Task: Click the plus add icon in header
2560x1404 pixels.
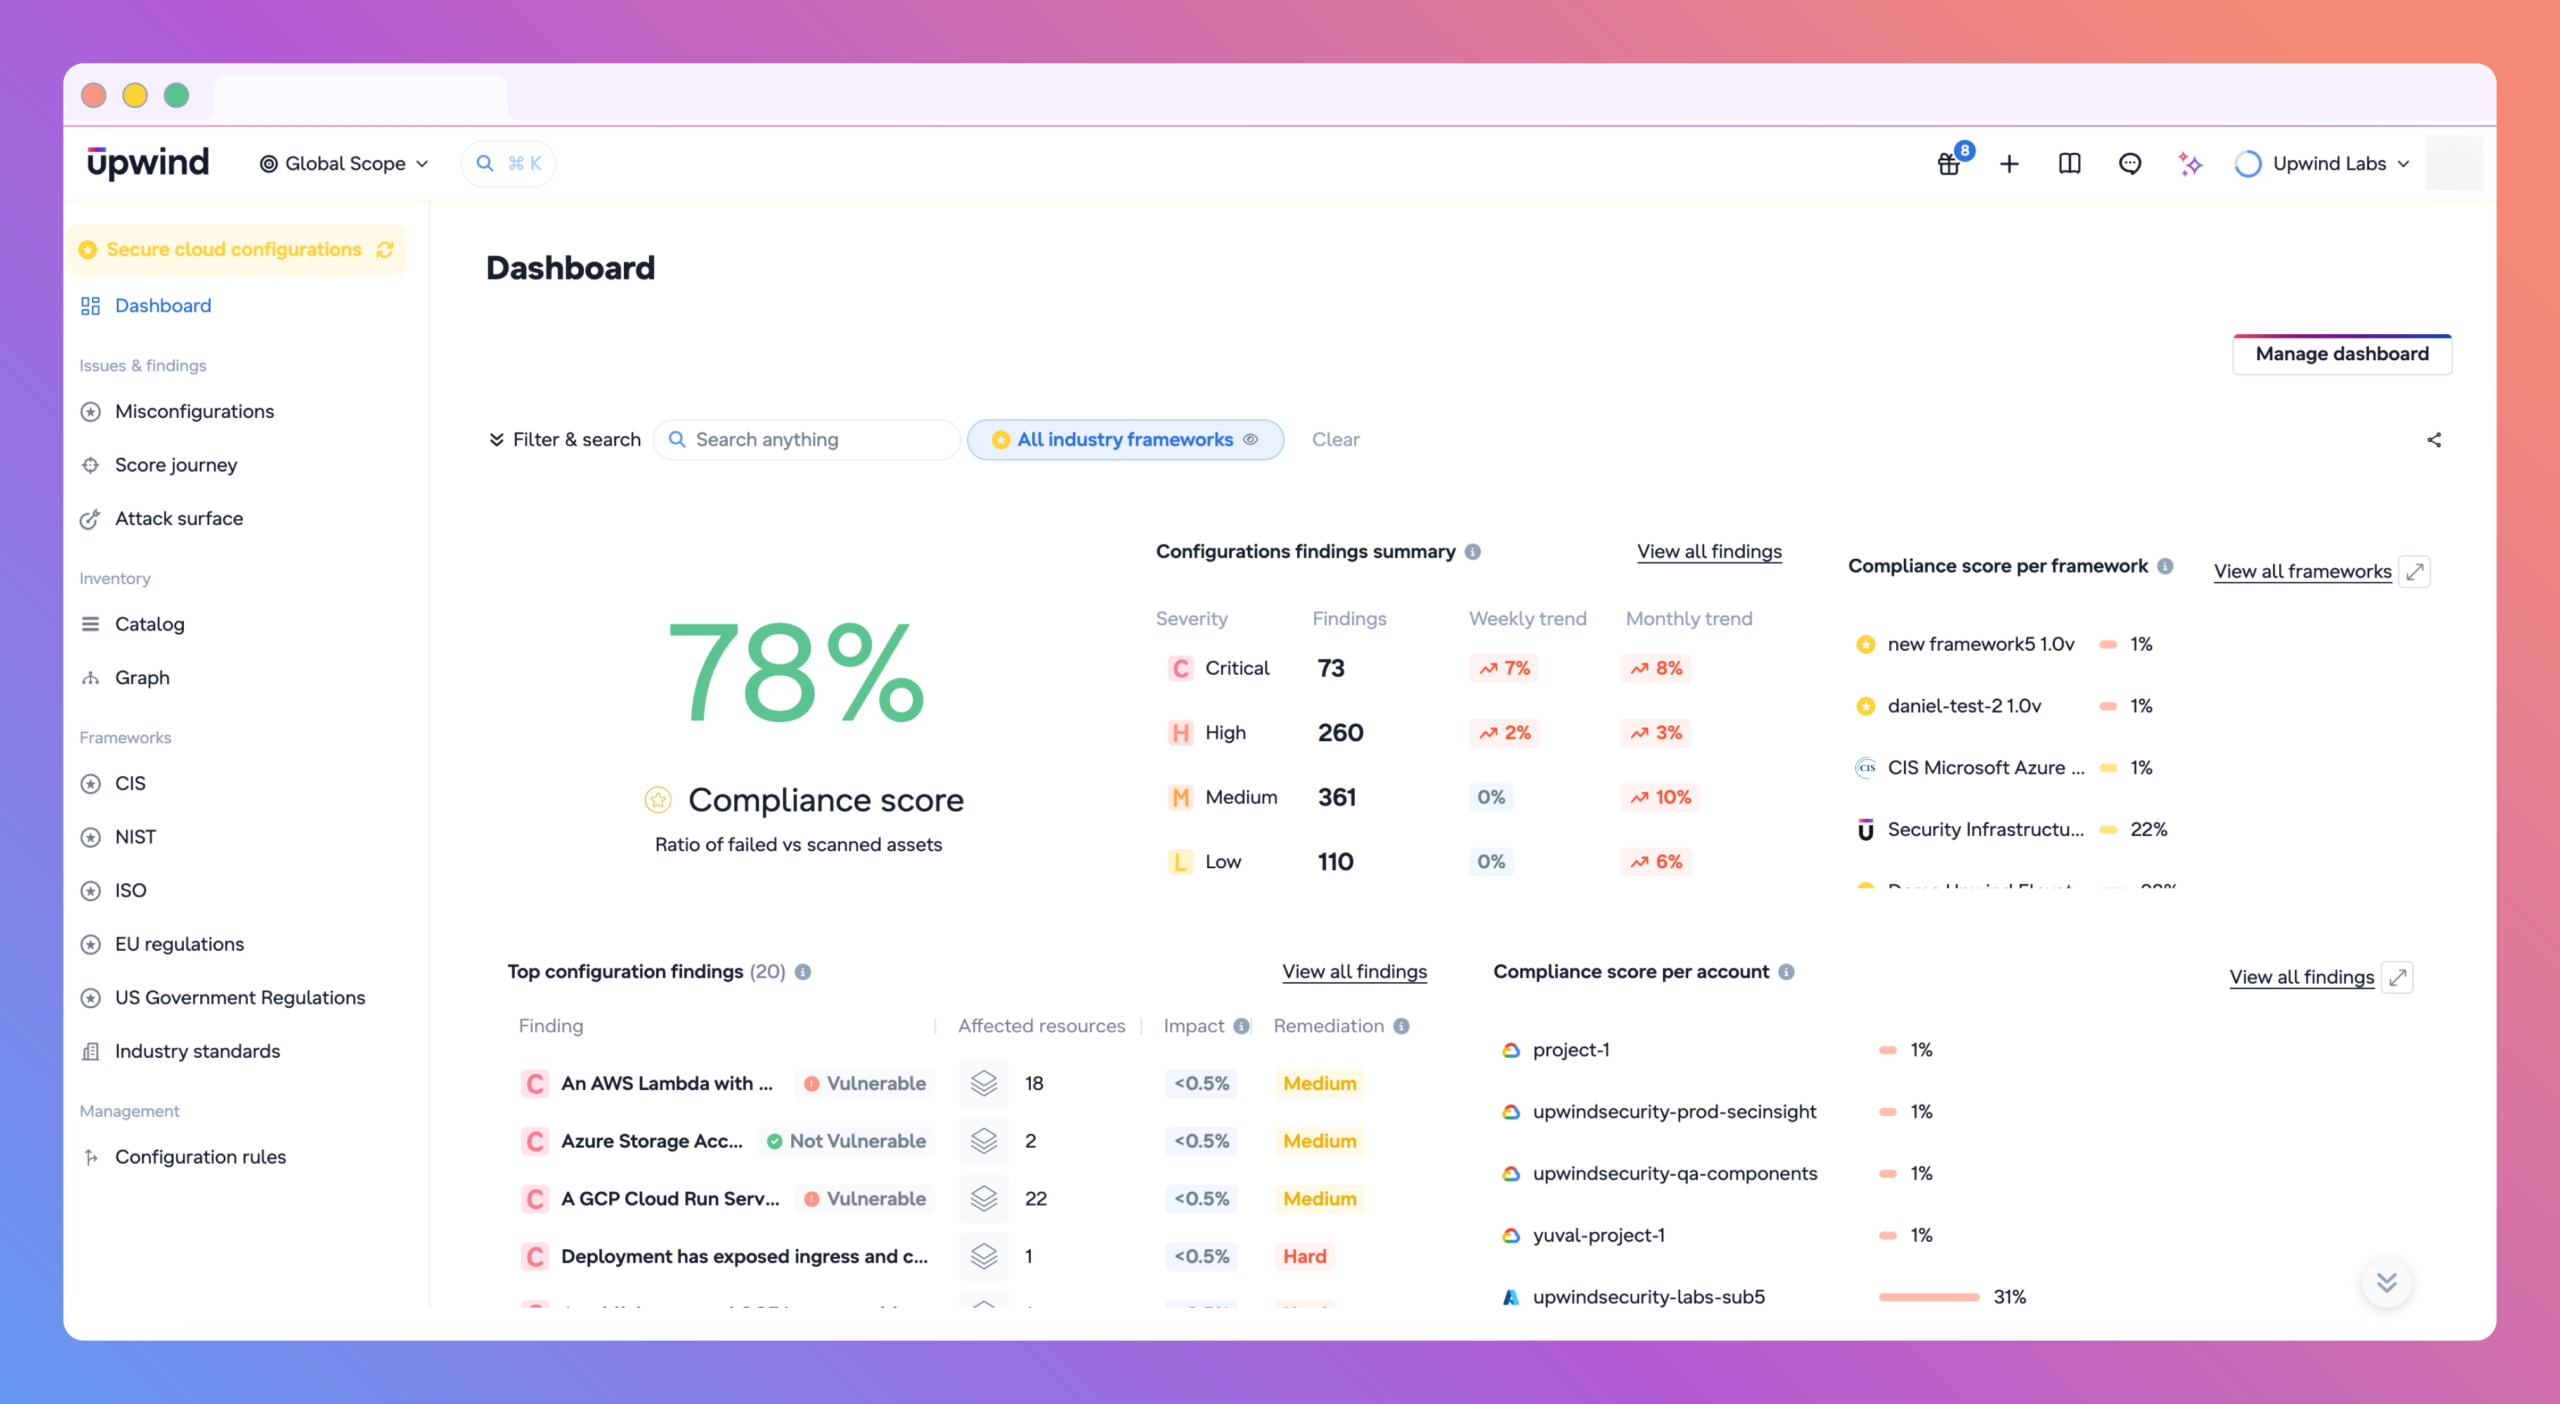Action: [x=2009, y=164]
